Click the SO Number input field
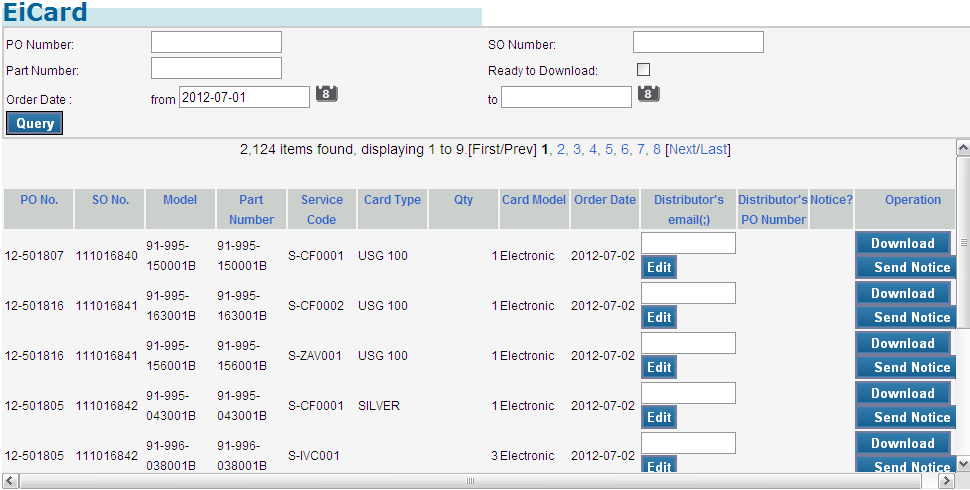Viewport: 970px width, 490px height. tap(698, 42)
